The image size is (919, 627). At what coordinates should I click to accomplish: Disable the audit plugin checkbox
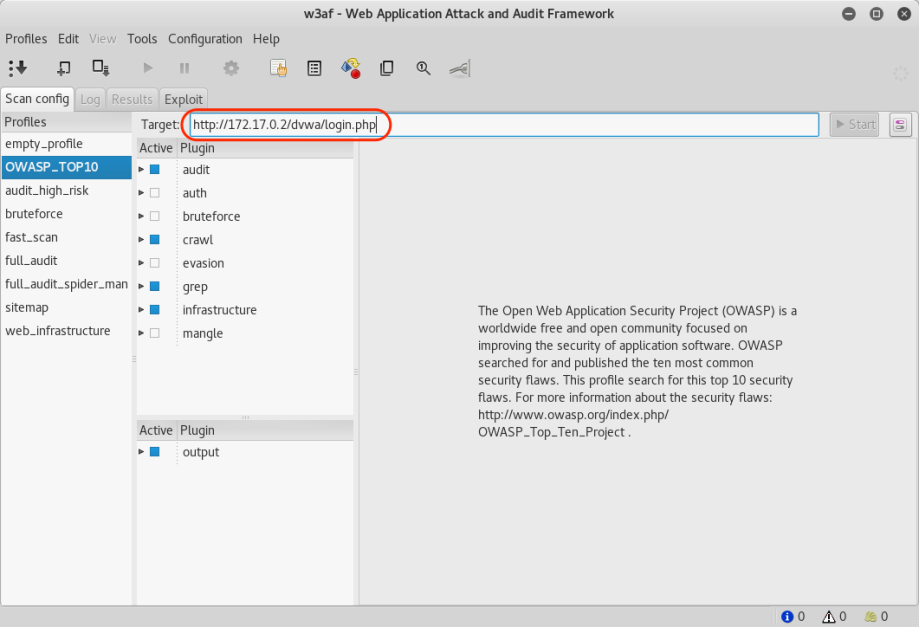155,169
